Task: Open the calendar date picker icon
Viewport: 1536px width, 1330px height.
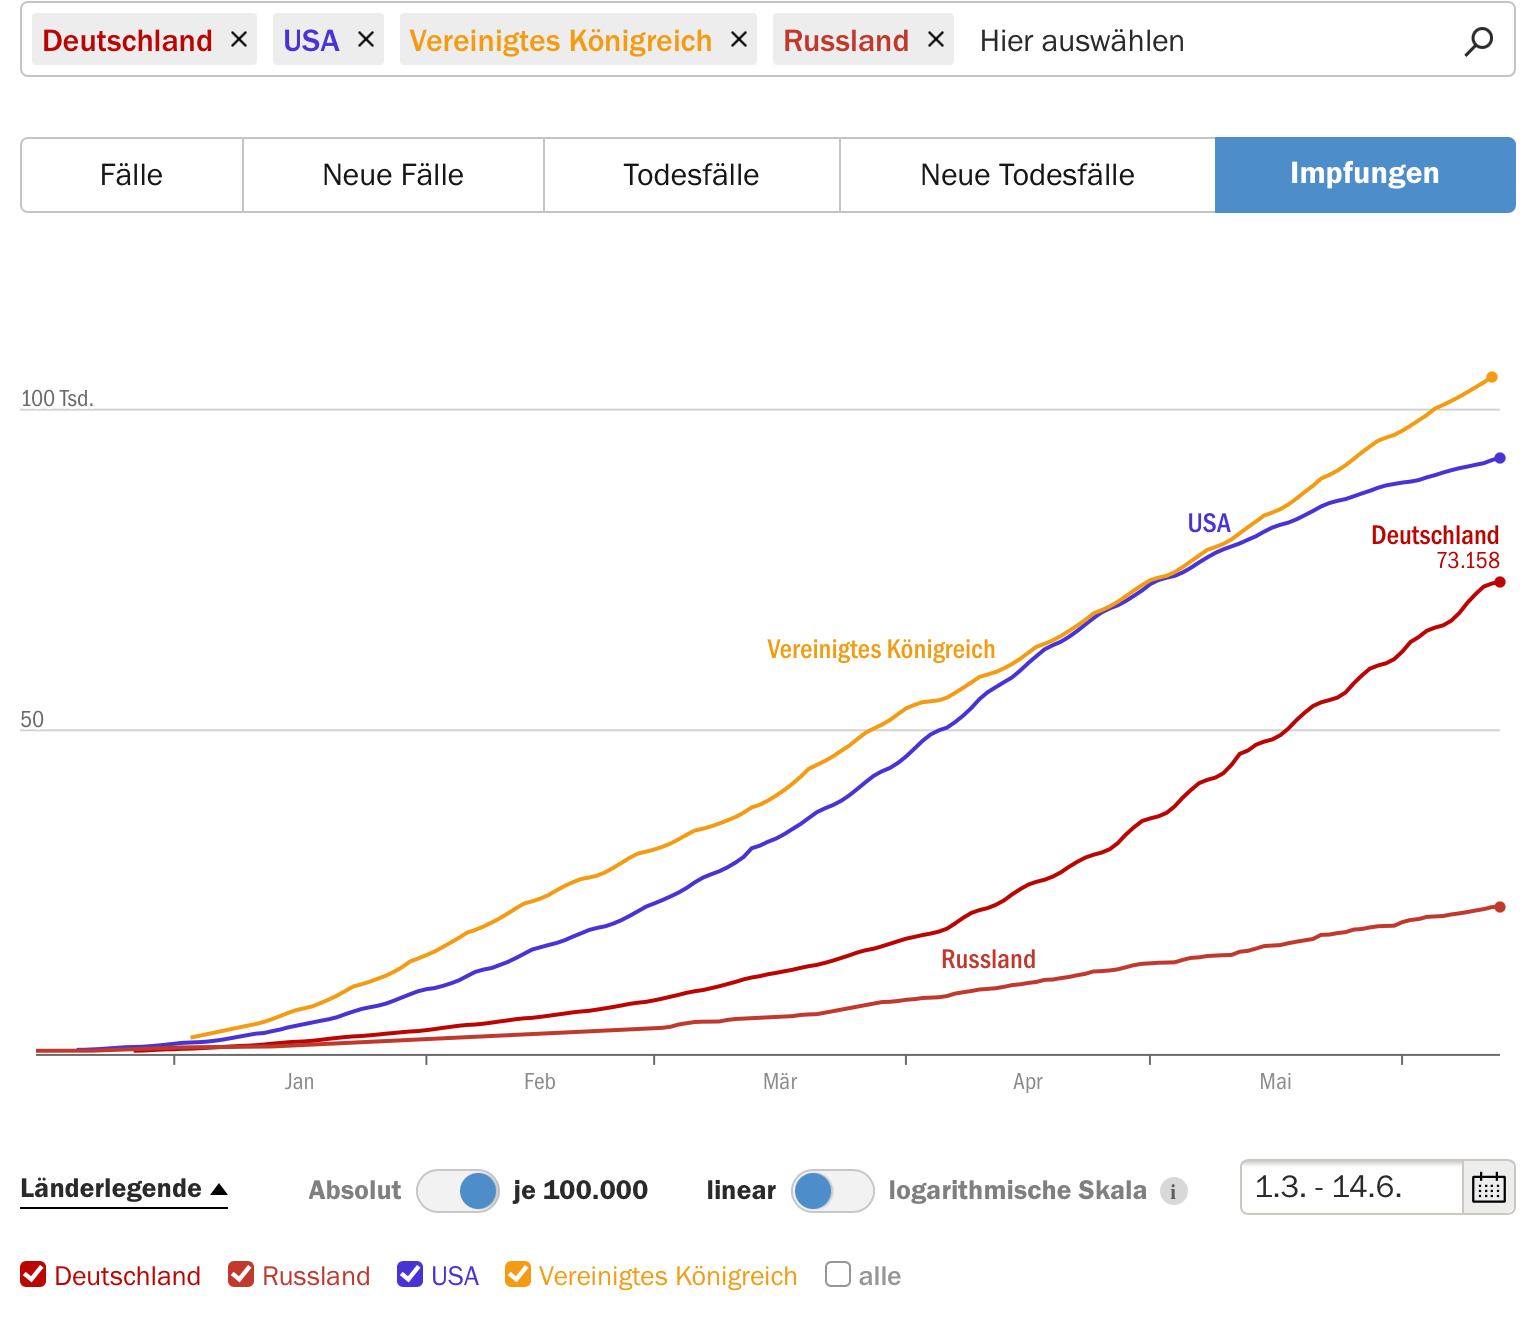Action: point(1488,1188)
